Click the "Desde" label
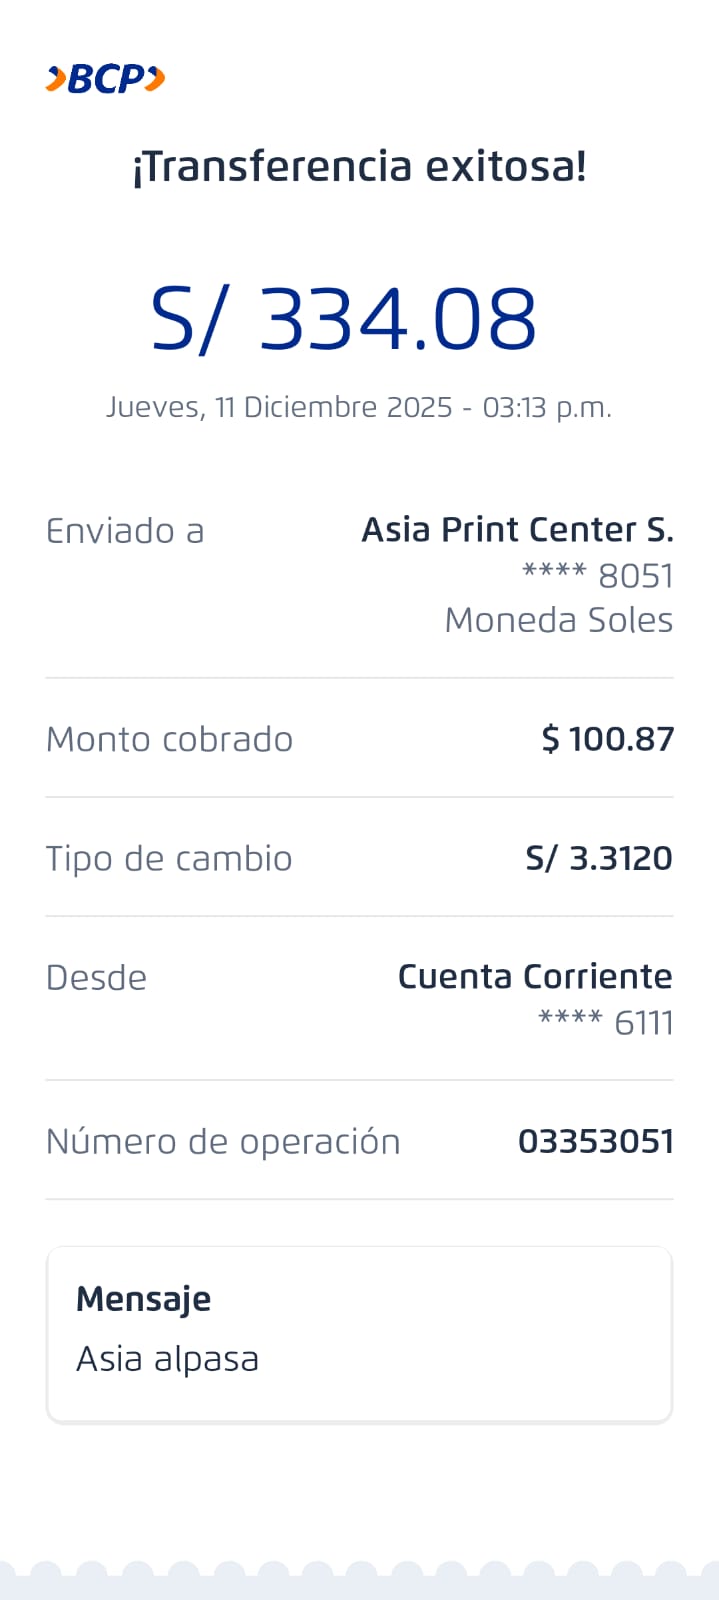The height and width of the screenshot is (1600, 719). click(x=96, y=977)
